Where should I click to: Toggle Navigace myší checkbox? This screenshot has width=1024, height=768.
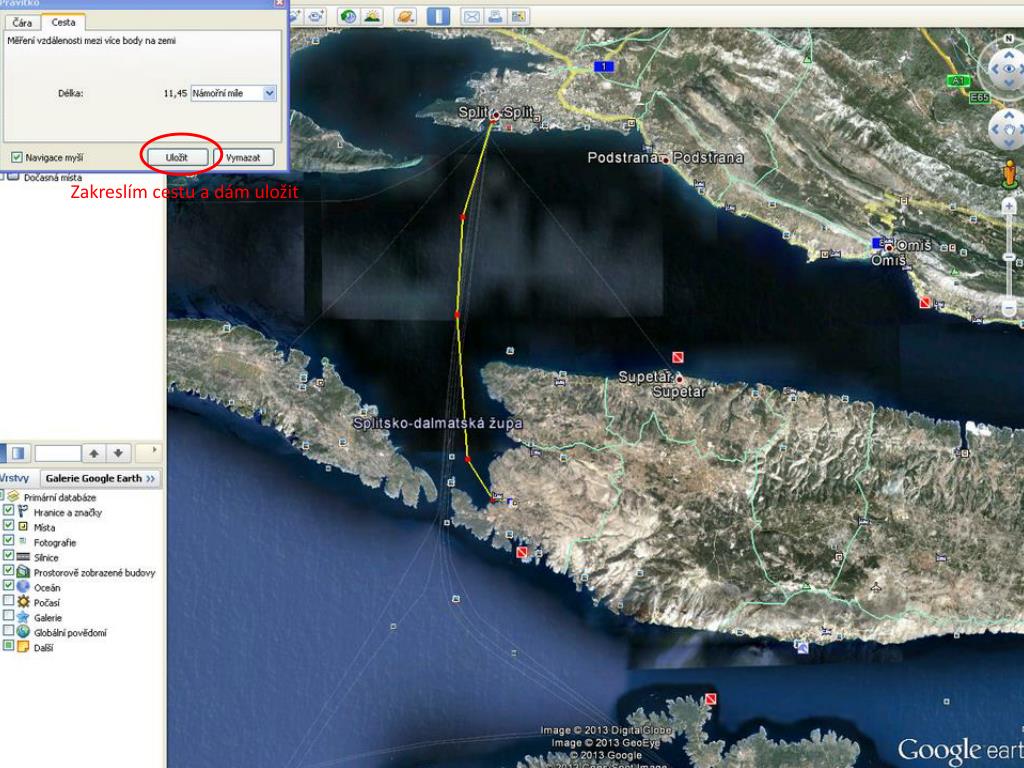(17, 157)
